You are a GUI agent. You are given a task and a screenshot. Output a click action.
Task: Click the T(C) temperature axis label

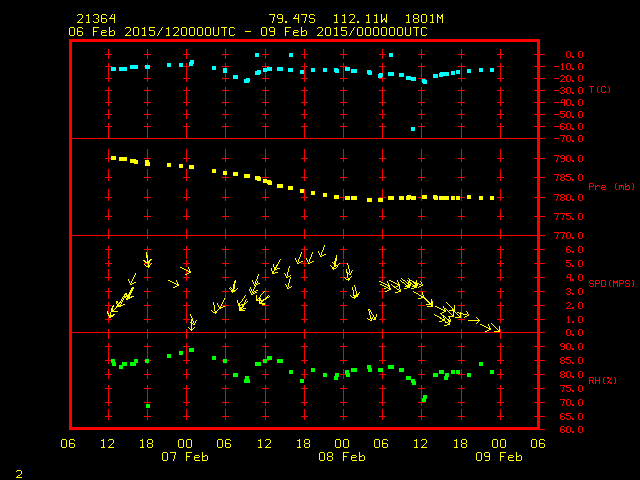tap(600, 89)
